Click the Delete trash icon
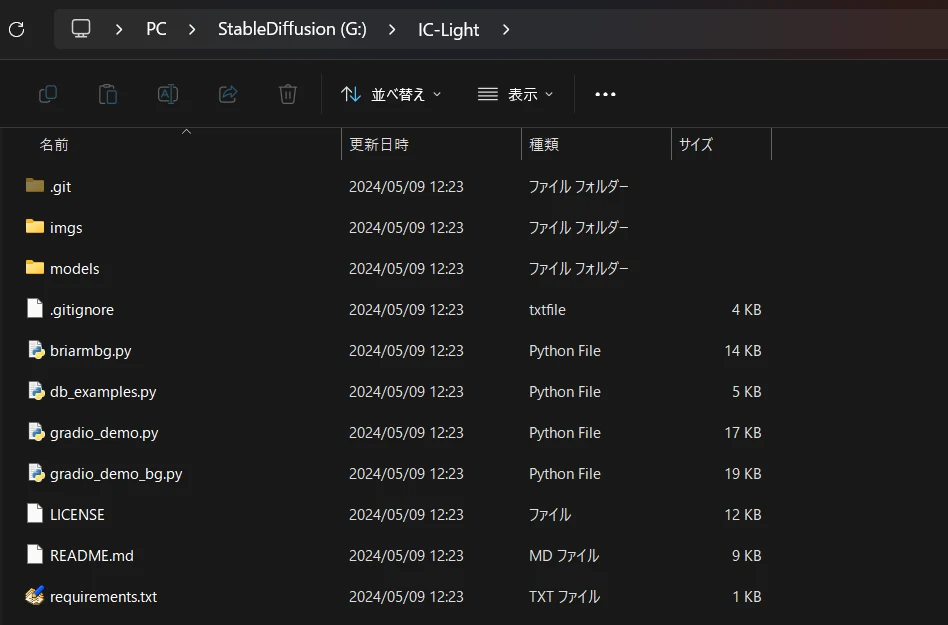This screenshot has width=948, height=625. [288, 94]
